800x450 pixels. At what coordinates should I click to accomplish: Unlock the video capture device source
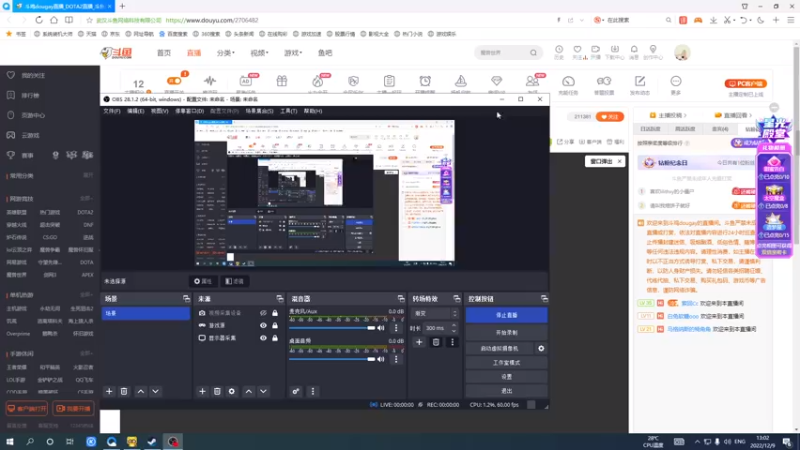click(x=275, y=313)
